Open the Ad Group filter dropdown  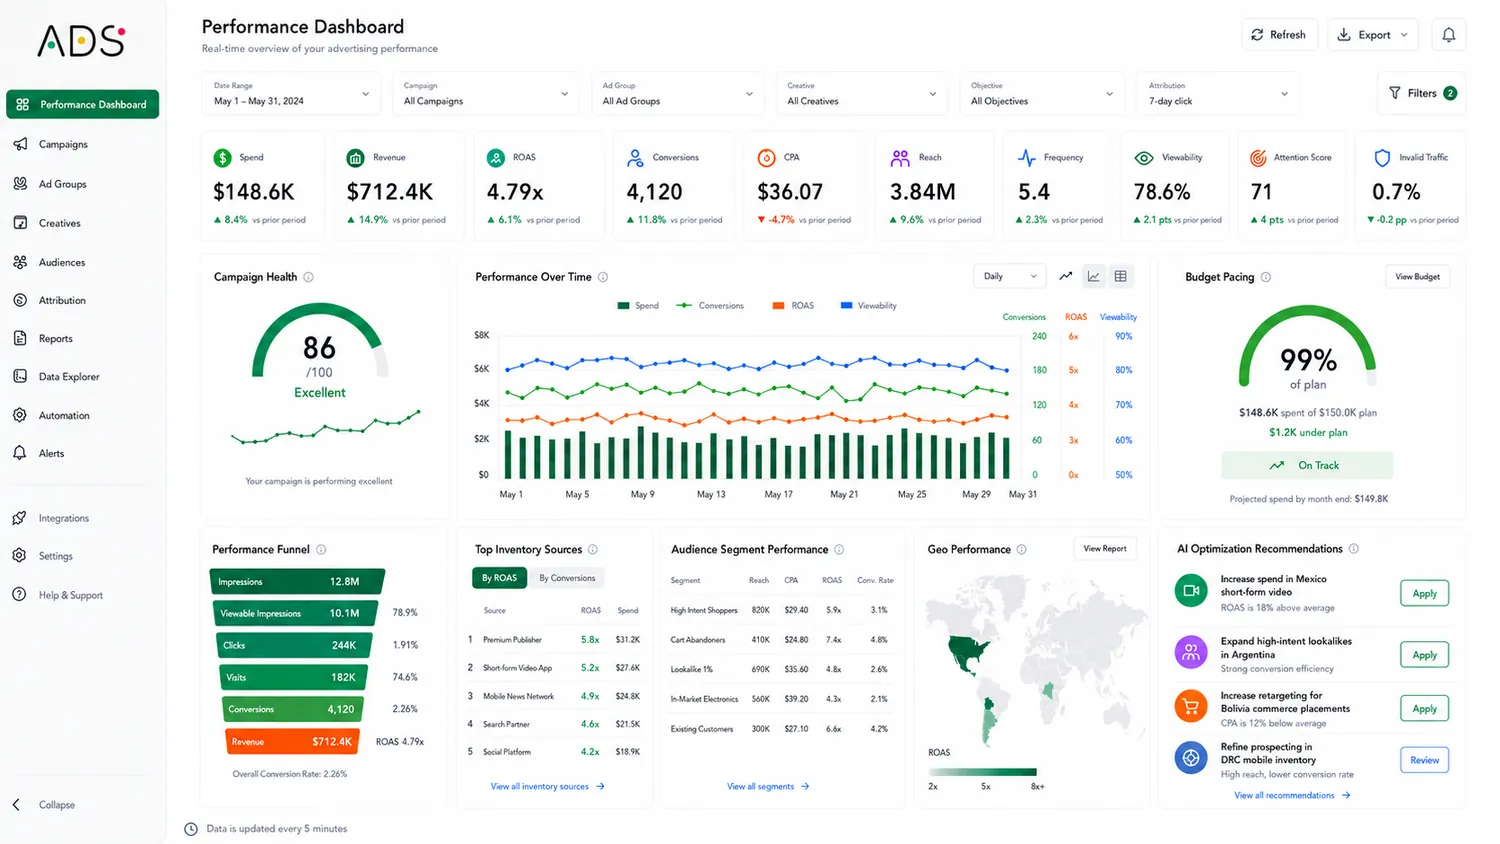[x=678, y=94]
